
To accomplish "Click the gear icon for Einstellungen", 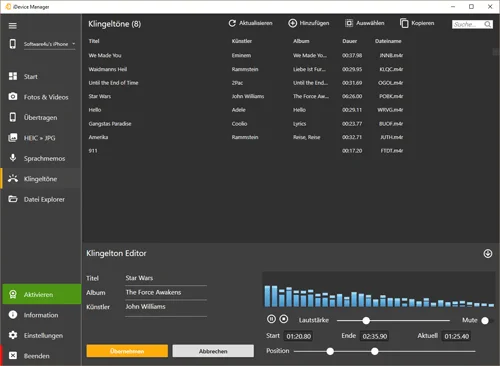I will click(13, 335).
